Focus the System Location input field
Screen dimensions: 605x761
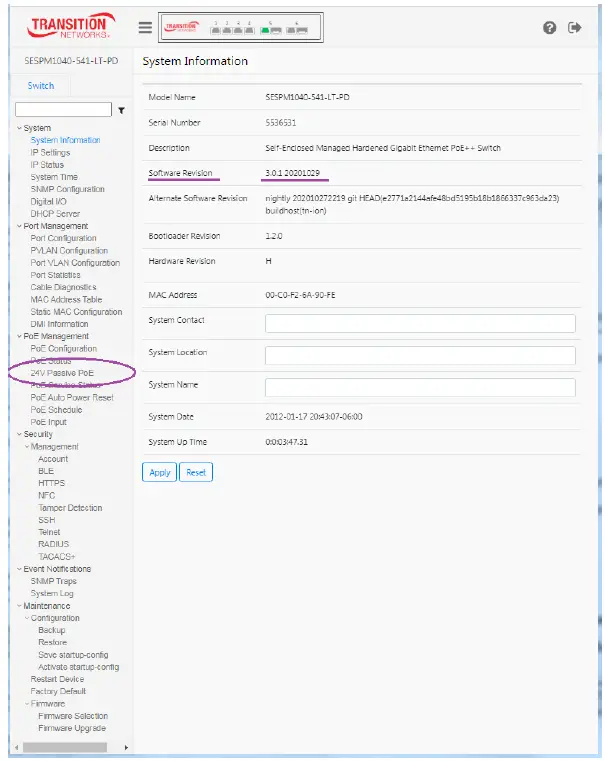(x=420, y=355)
